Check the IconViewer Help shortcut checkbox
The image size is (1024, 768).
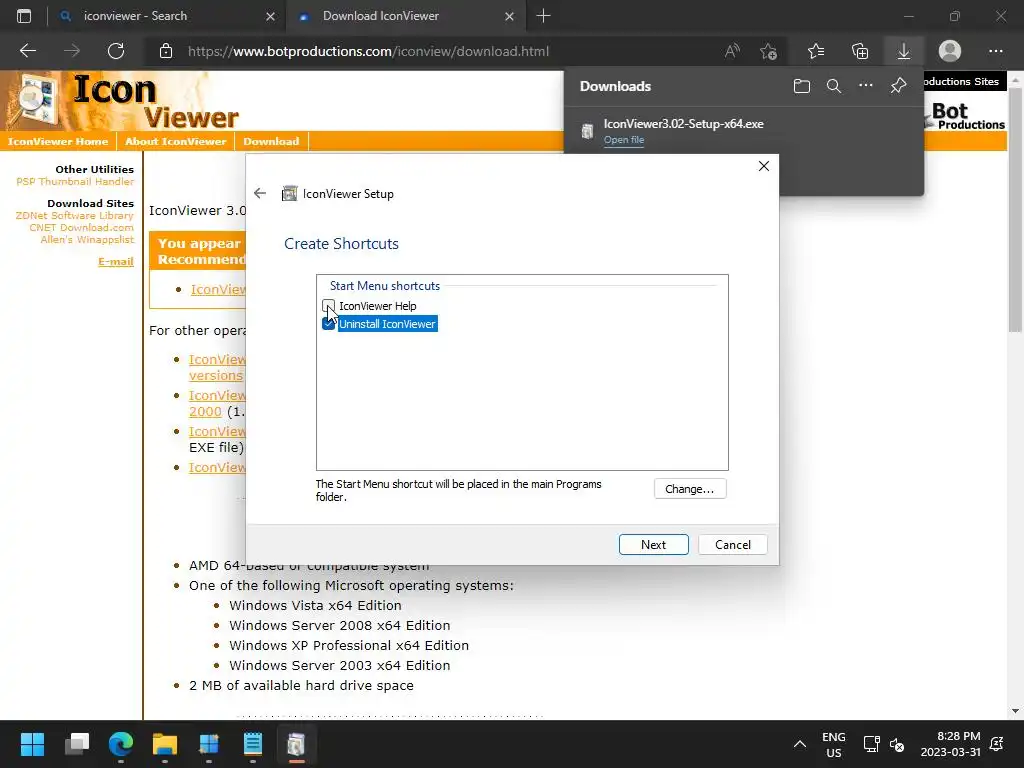click(328, 306)
